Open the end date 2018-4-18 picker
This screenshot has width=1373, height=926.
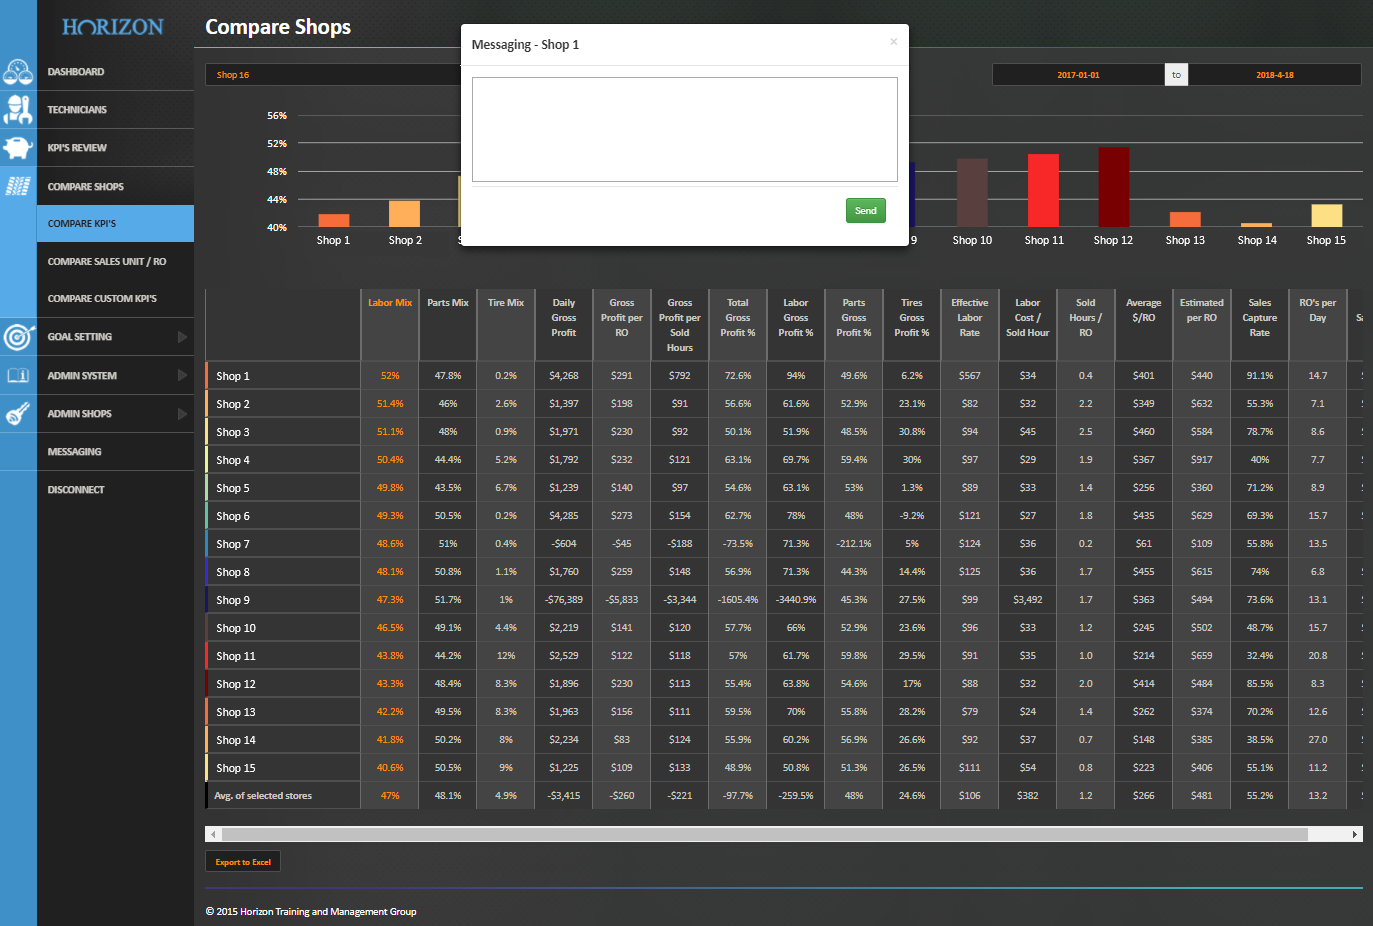(x=1275, y=75)
